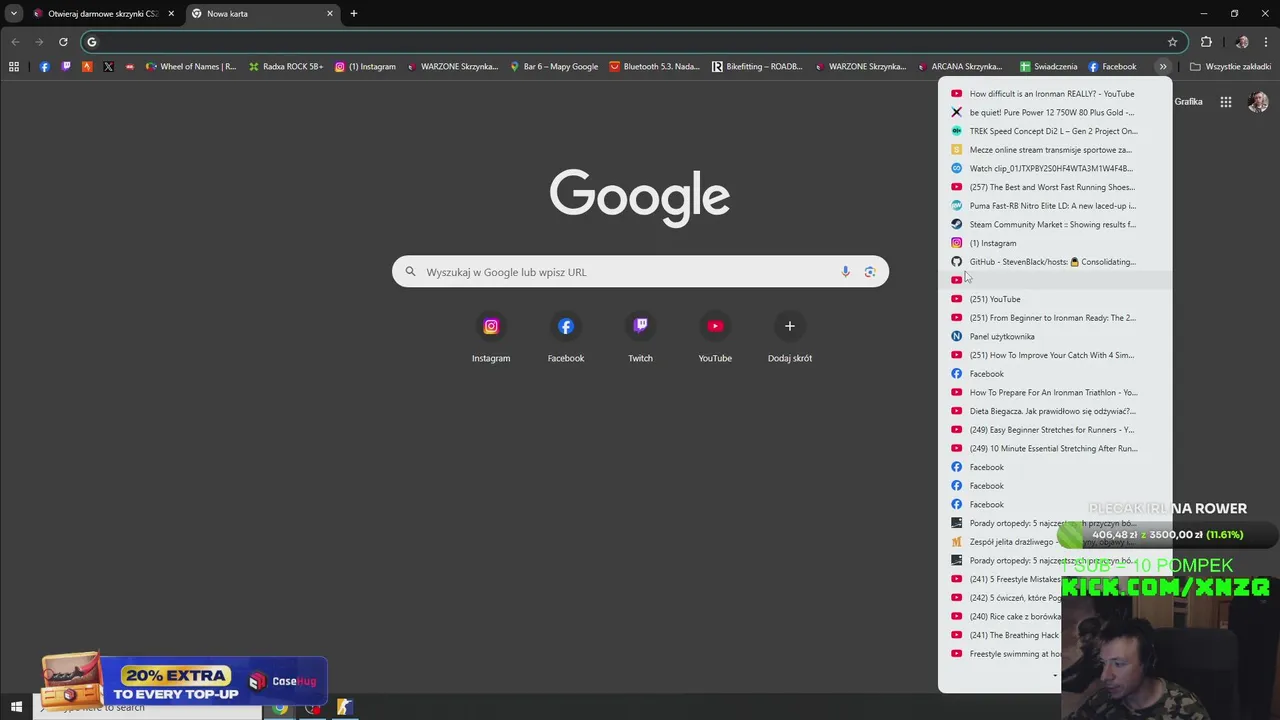
Task: Open the (1) Instagram bookmark in bookmarks bar
Action: tap(365, 67)
